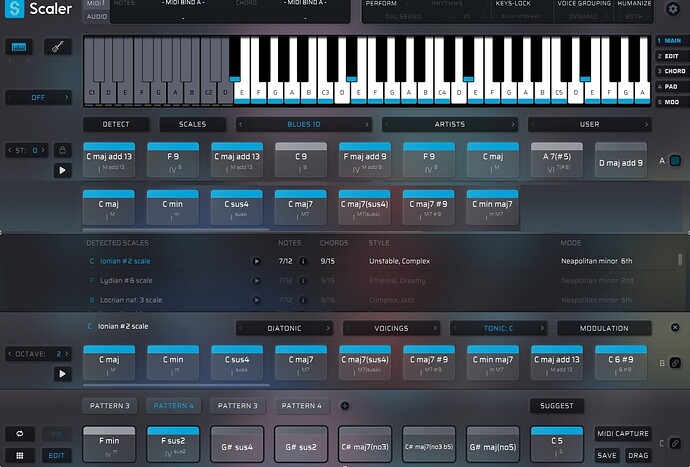The height and width of the screenshot is (467, 690).
Task: Click the lock icon beside ST
Action: [62, 150]
